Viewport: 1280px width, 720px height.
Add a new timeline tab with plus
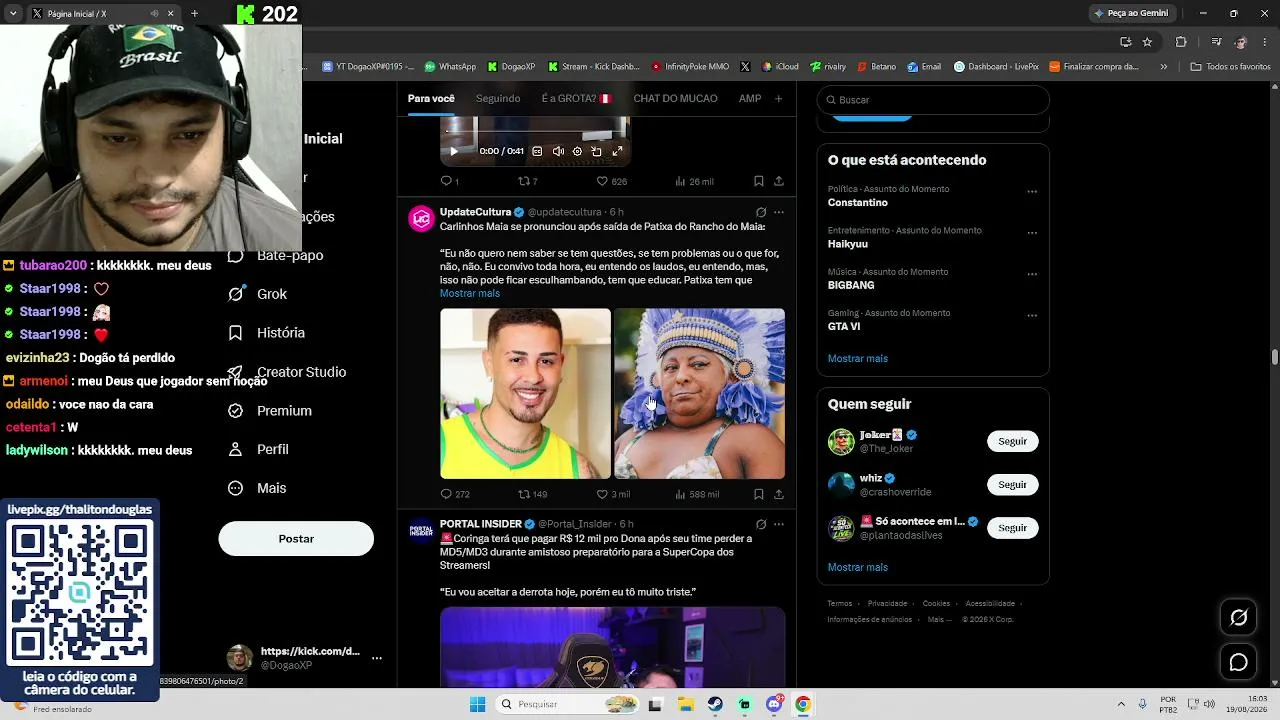(x=778, y=98)
